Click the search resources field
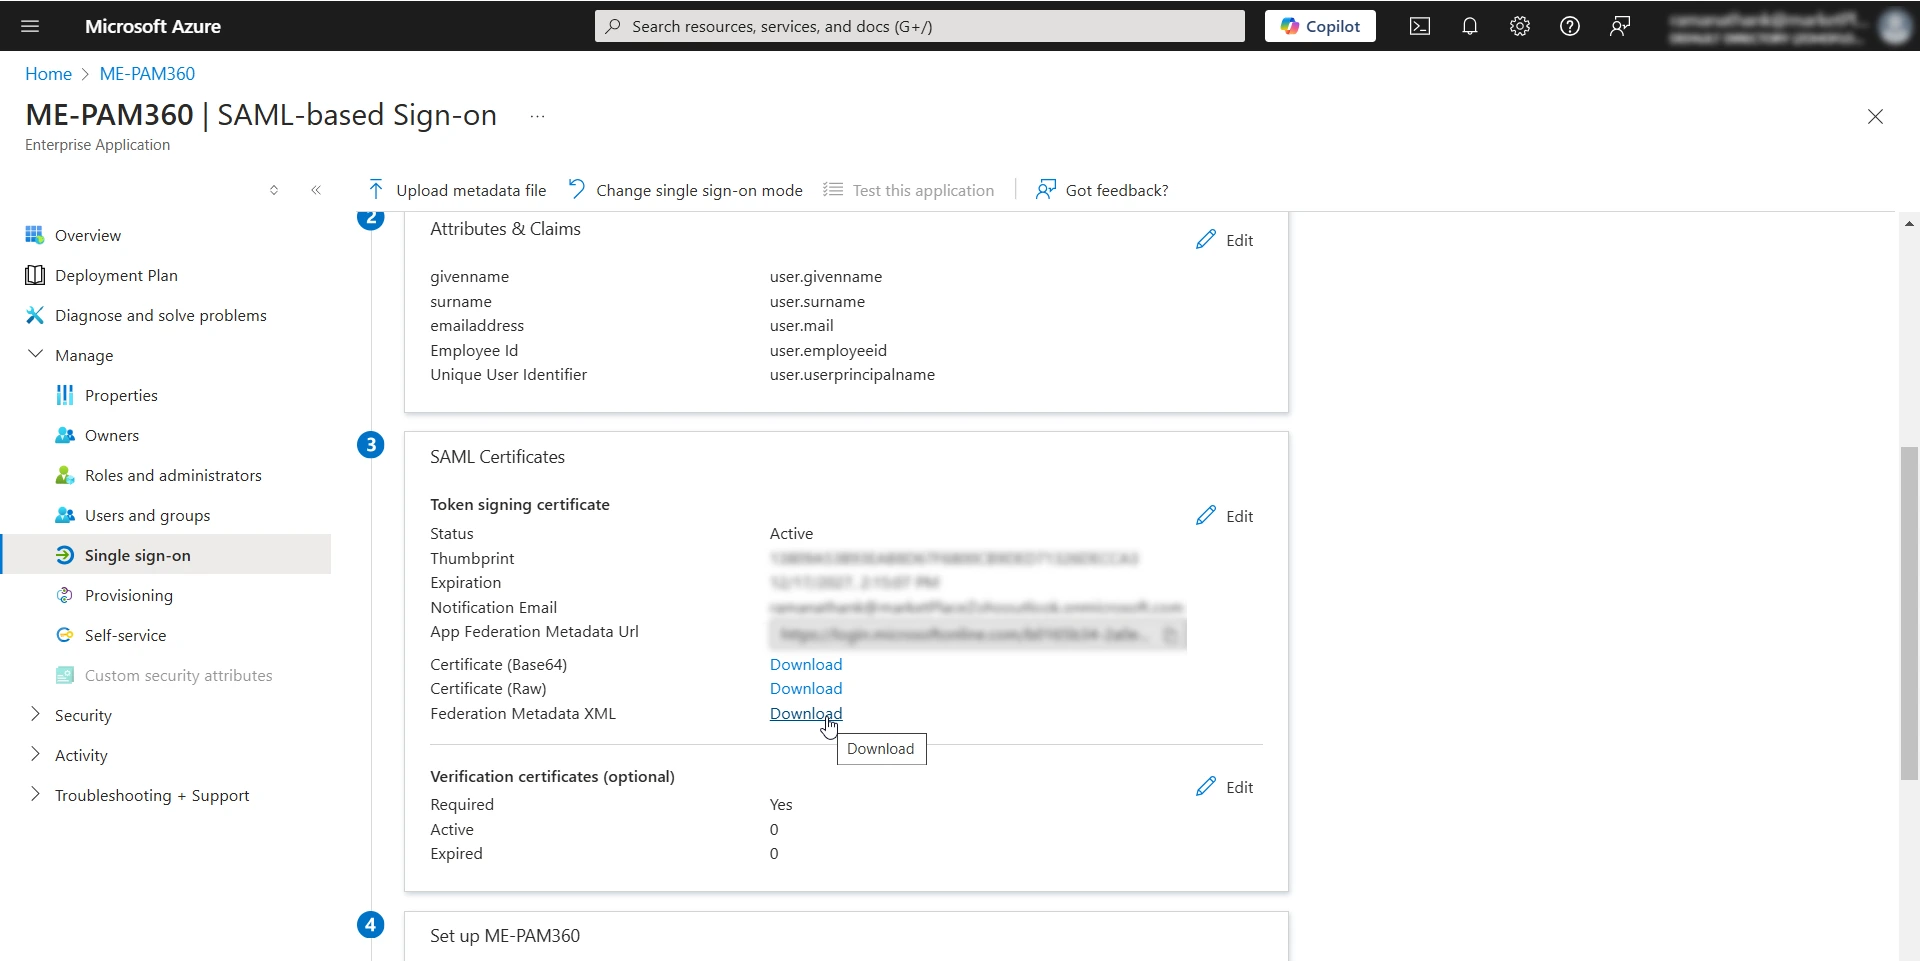Viewport: 1920px width, 961px height. (x=918, y=26)
